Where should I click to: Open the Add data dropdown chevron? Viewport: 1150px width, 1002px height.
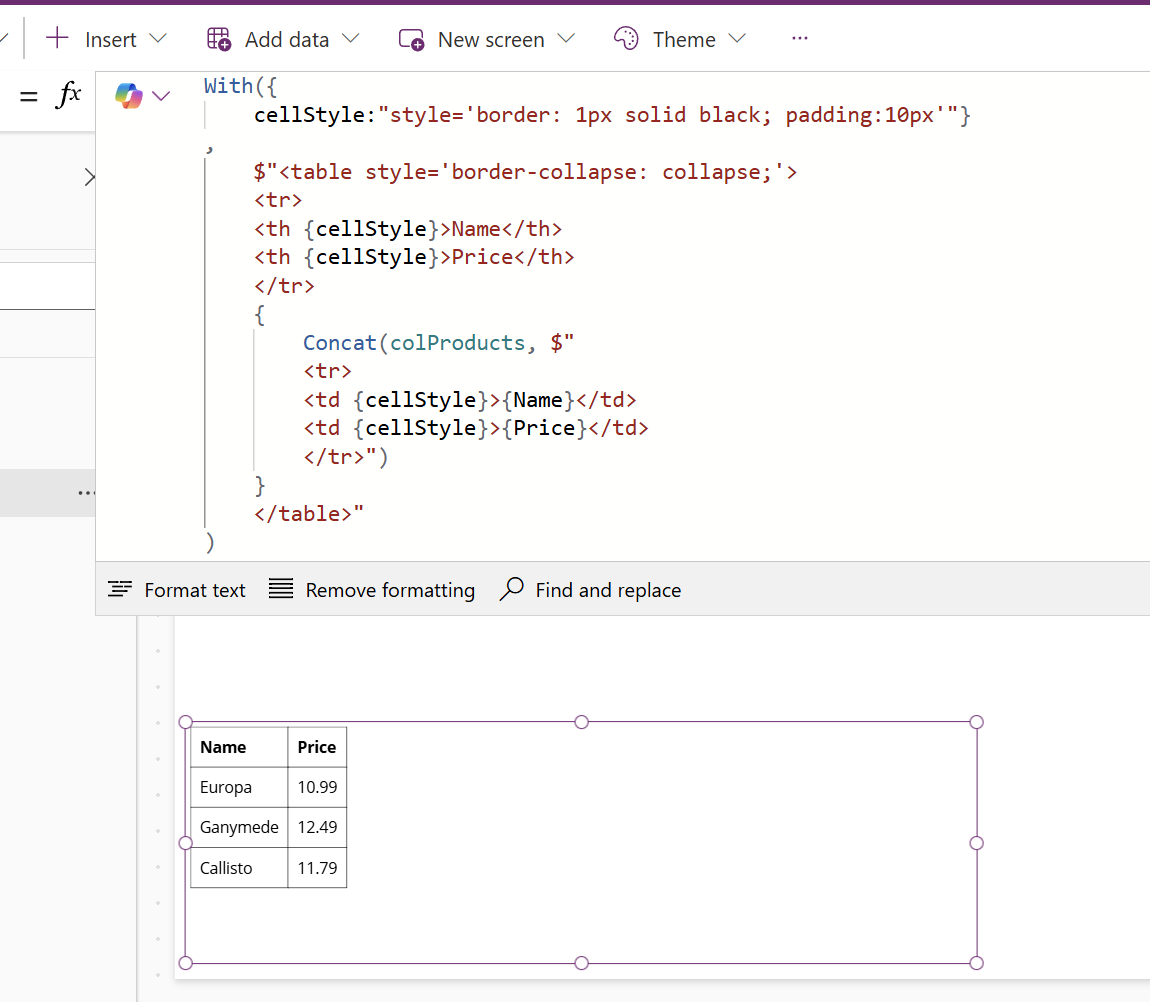(x=351, y=38)
